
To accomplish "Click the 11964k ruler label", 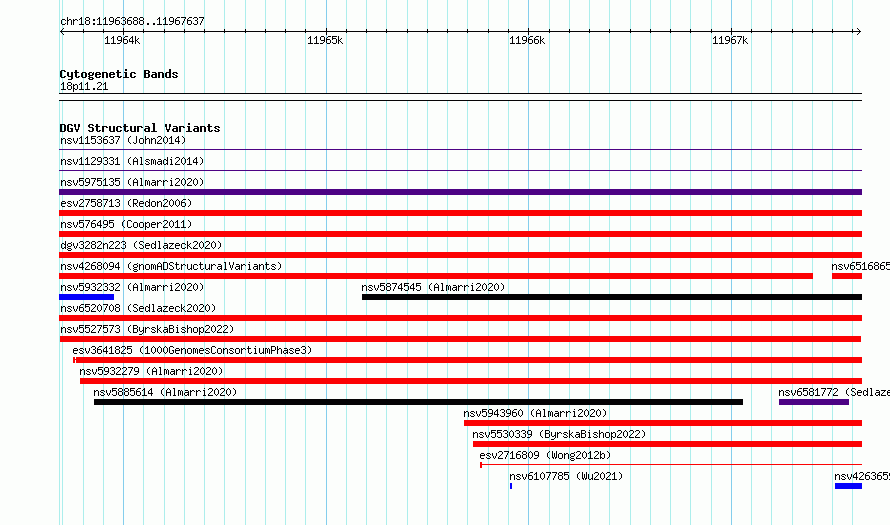I will click(122, 40).
